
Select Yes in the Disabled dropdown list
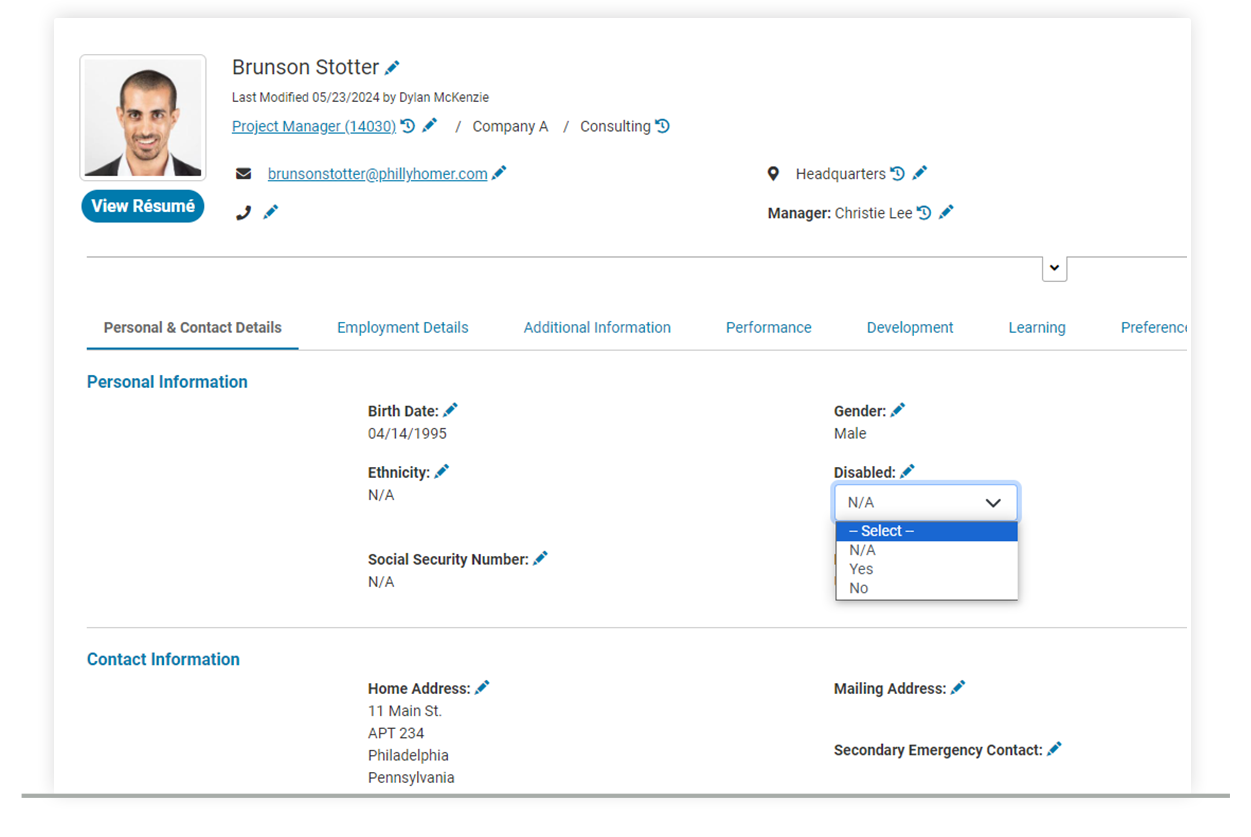tap(860, 568)
